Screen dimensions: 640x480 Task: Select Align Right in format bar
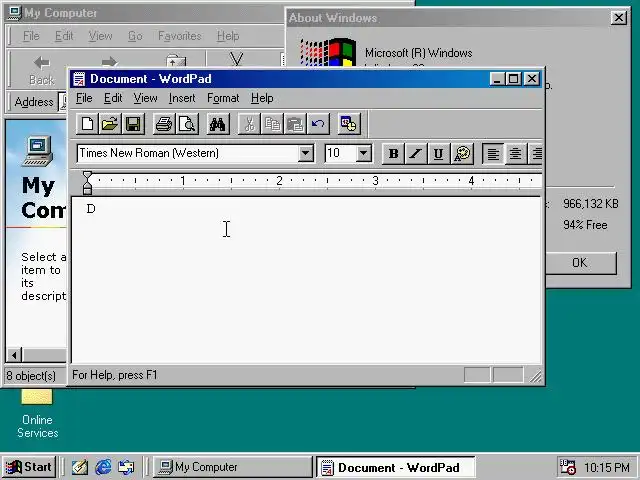click(x=536, y=153)
